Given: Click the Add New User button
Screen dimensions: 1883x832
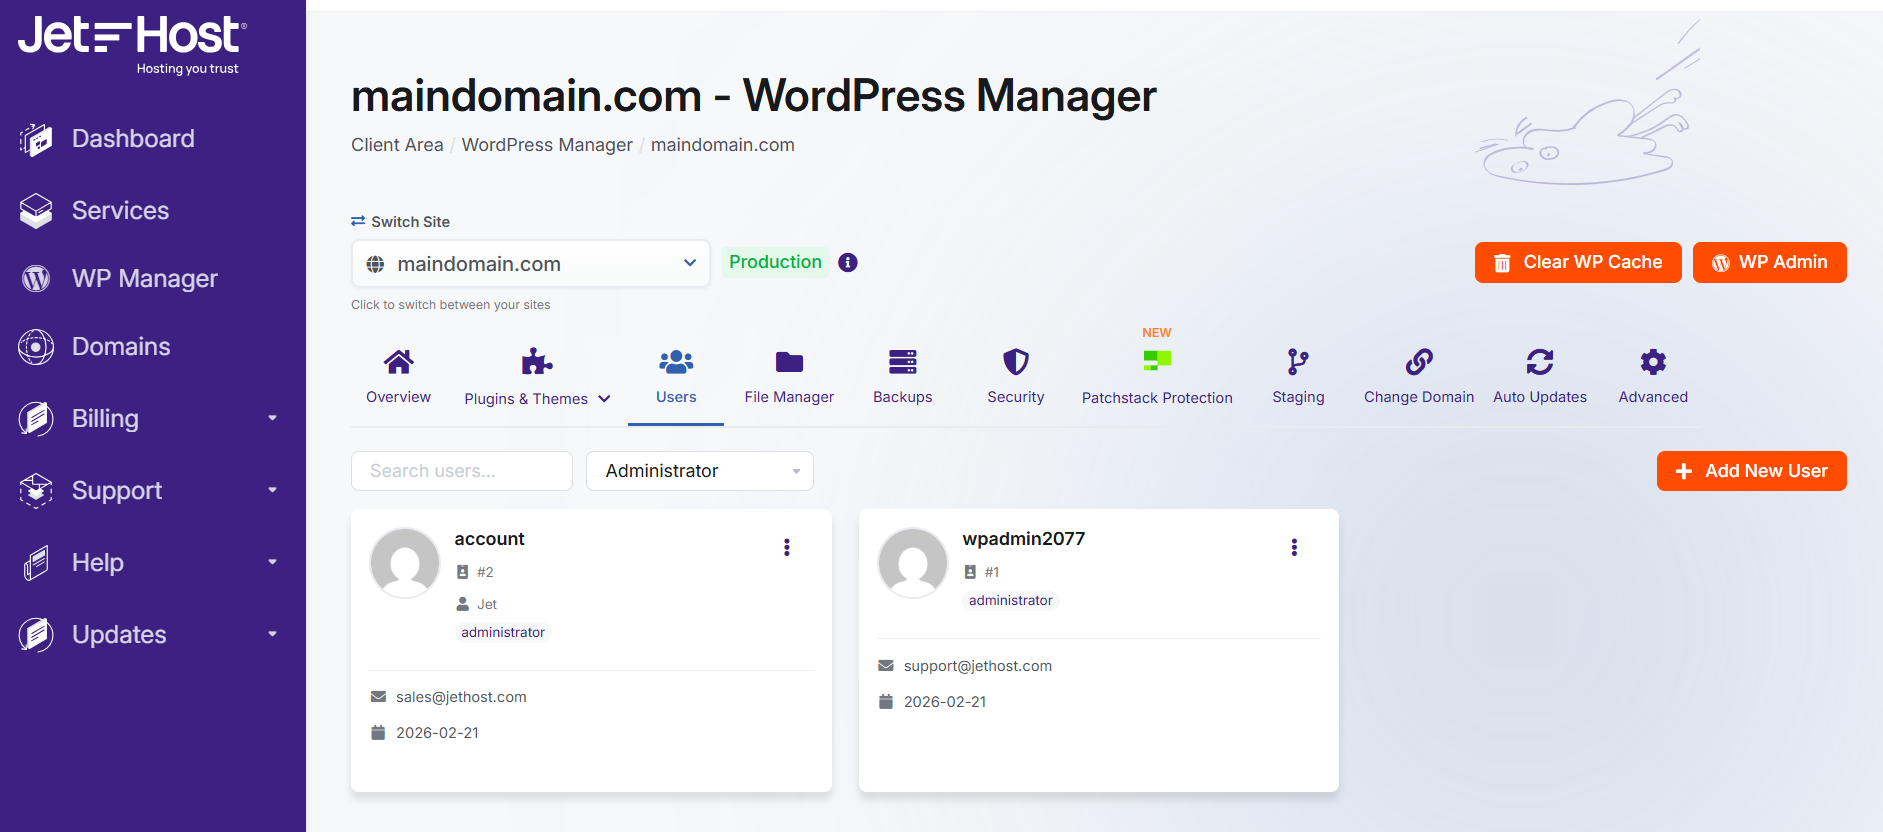Looking at the screenshot, I should click(x=1752, y=471).
